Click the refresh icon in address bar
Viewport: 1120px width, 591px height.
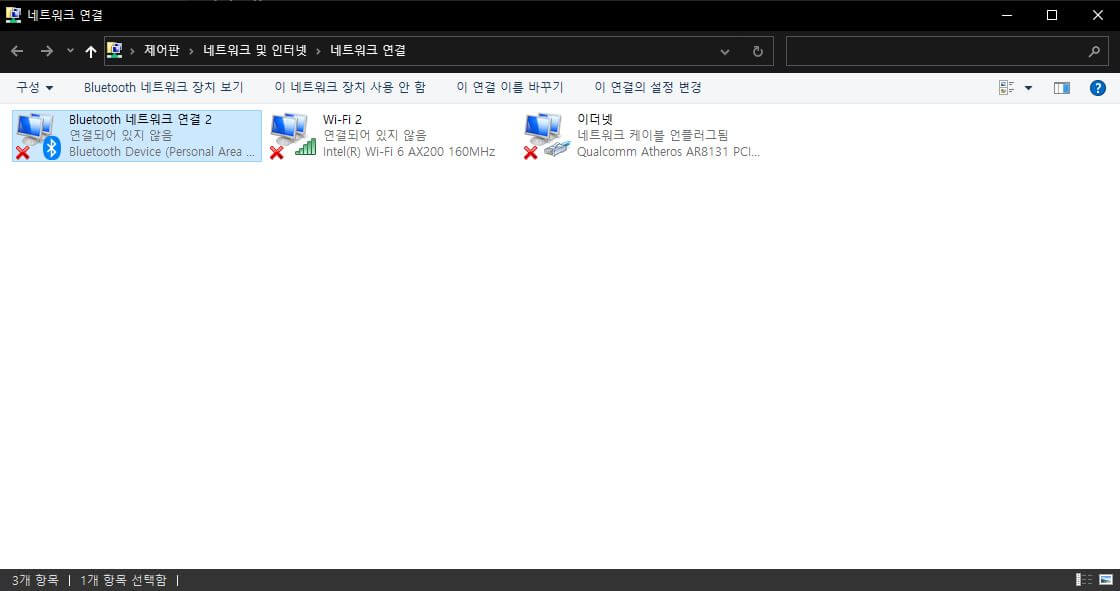coord(757,50)
